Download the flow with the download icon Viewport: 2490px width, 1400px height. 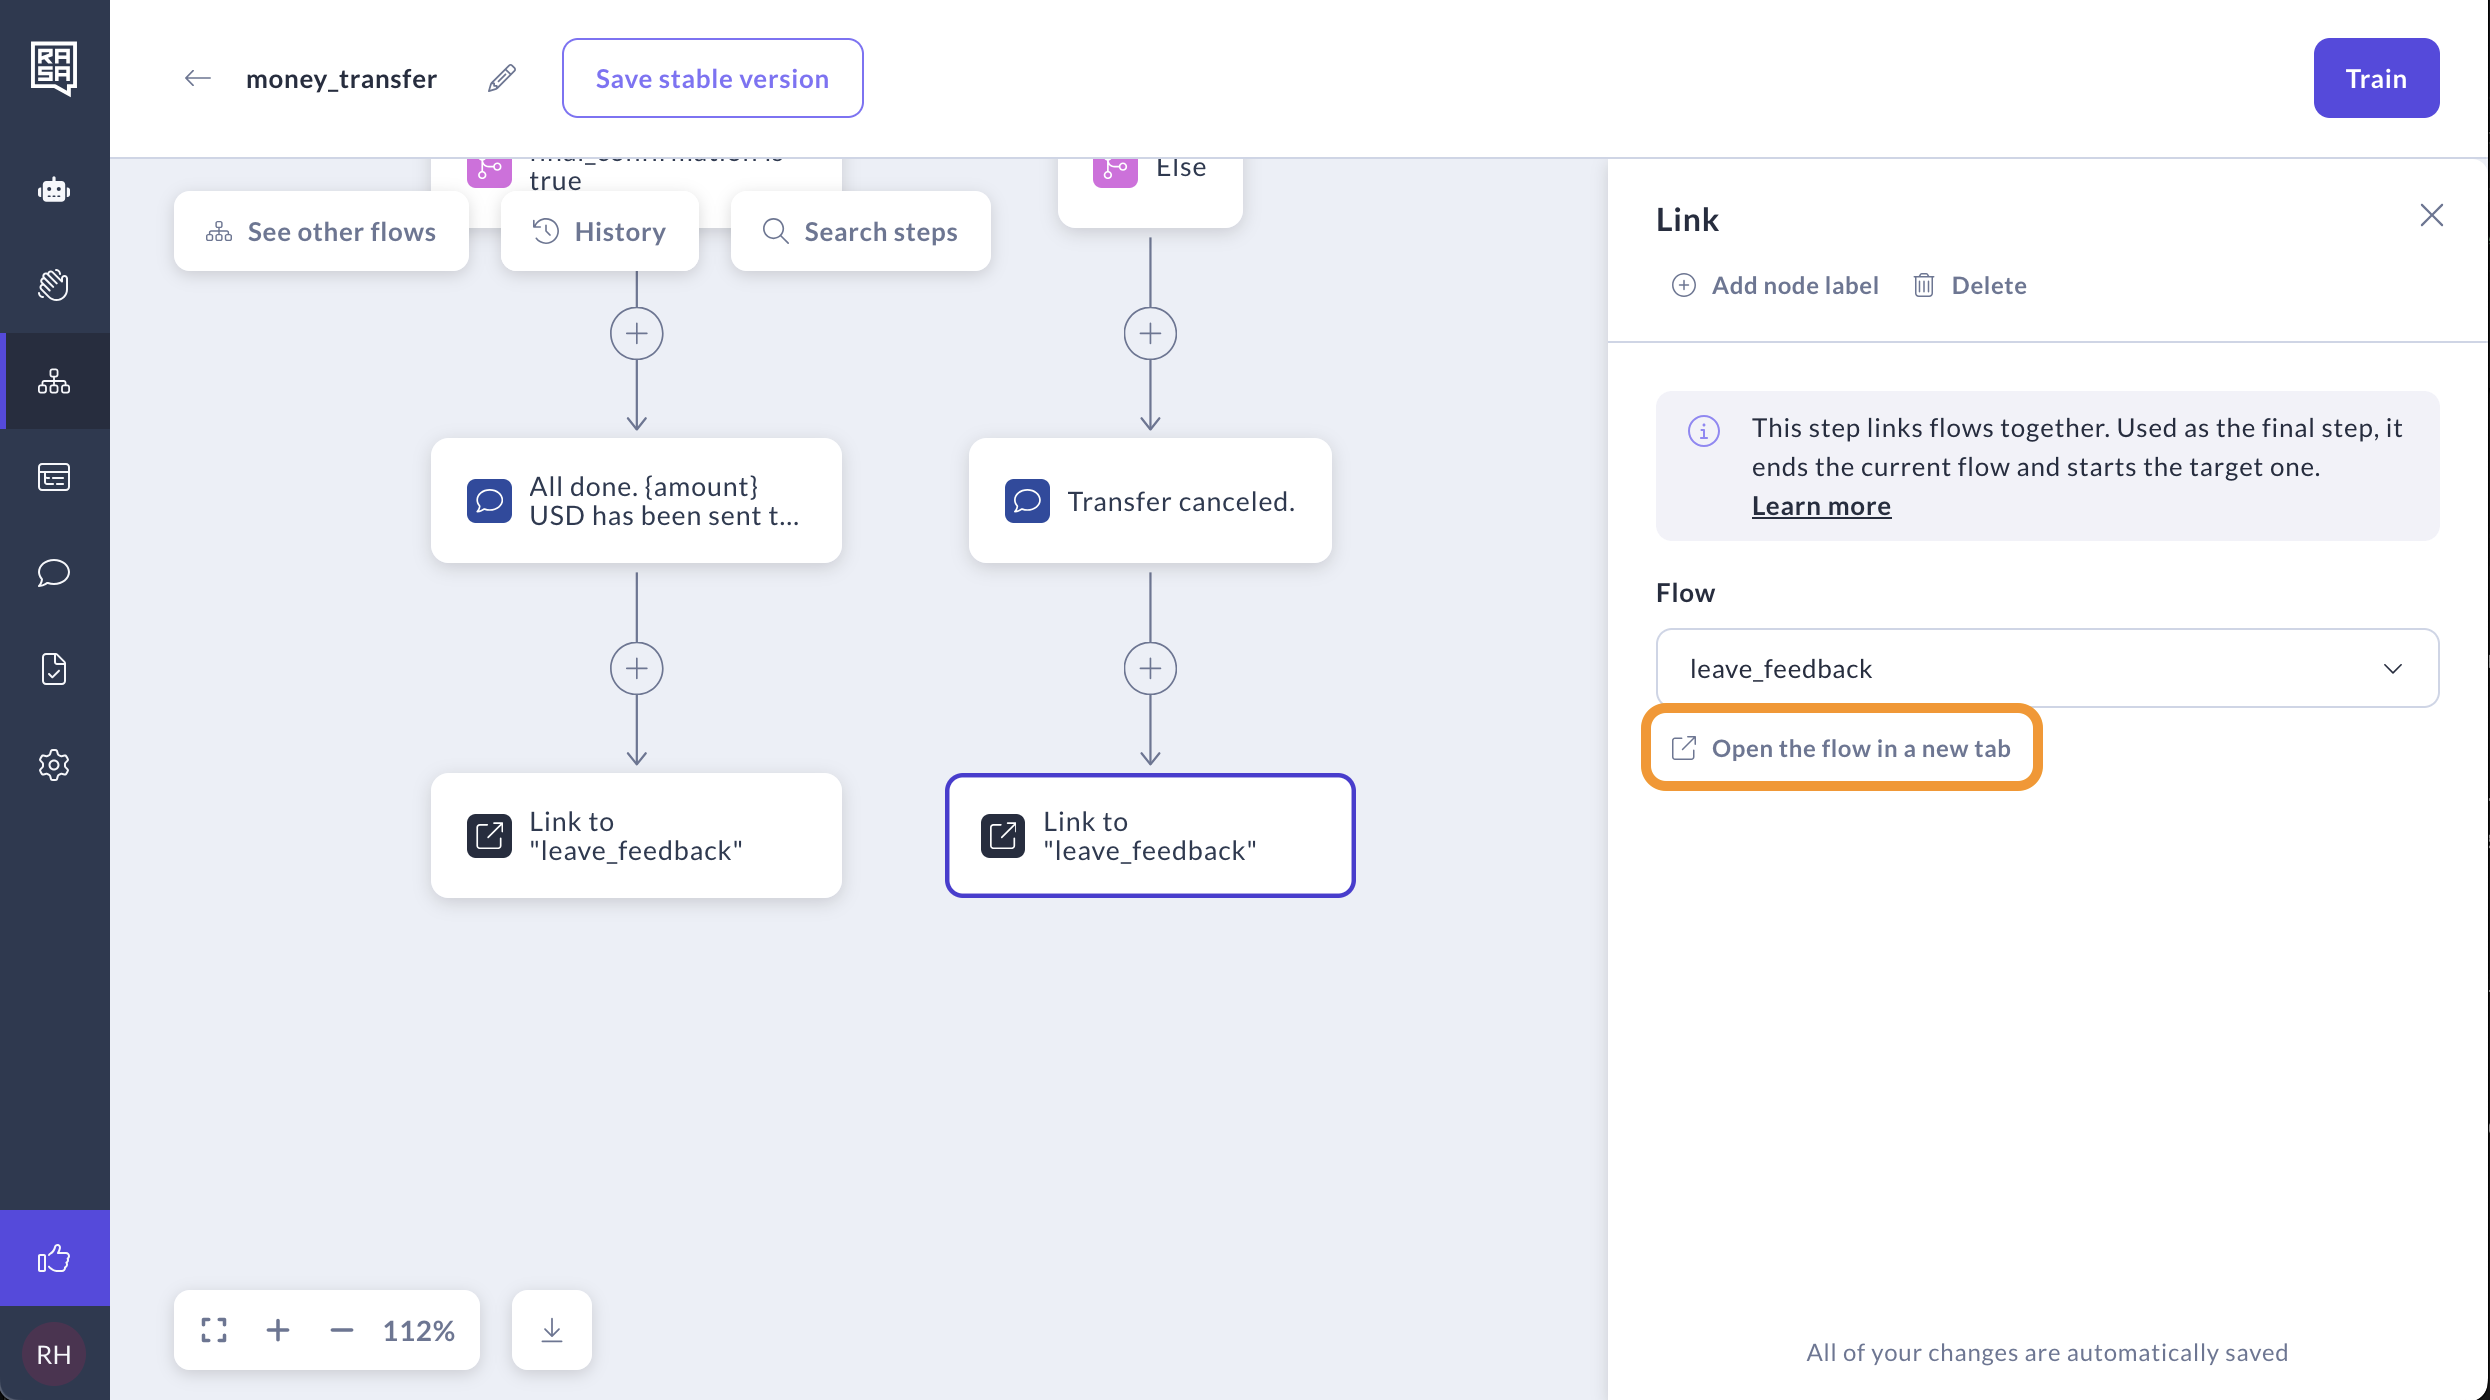point(551,1330)
